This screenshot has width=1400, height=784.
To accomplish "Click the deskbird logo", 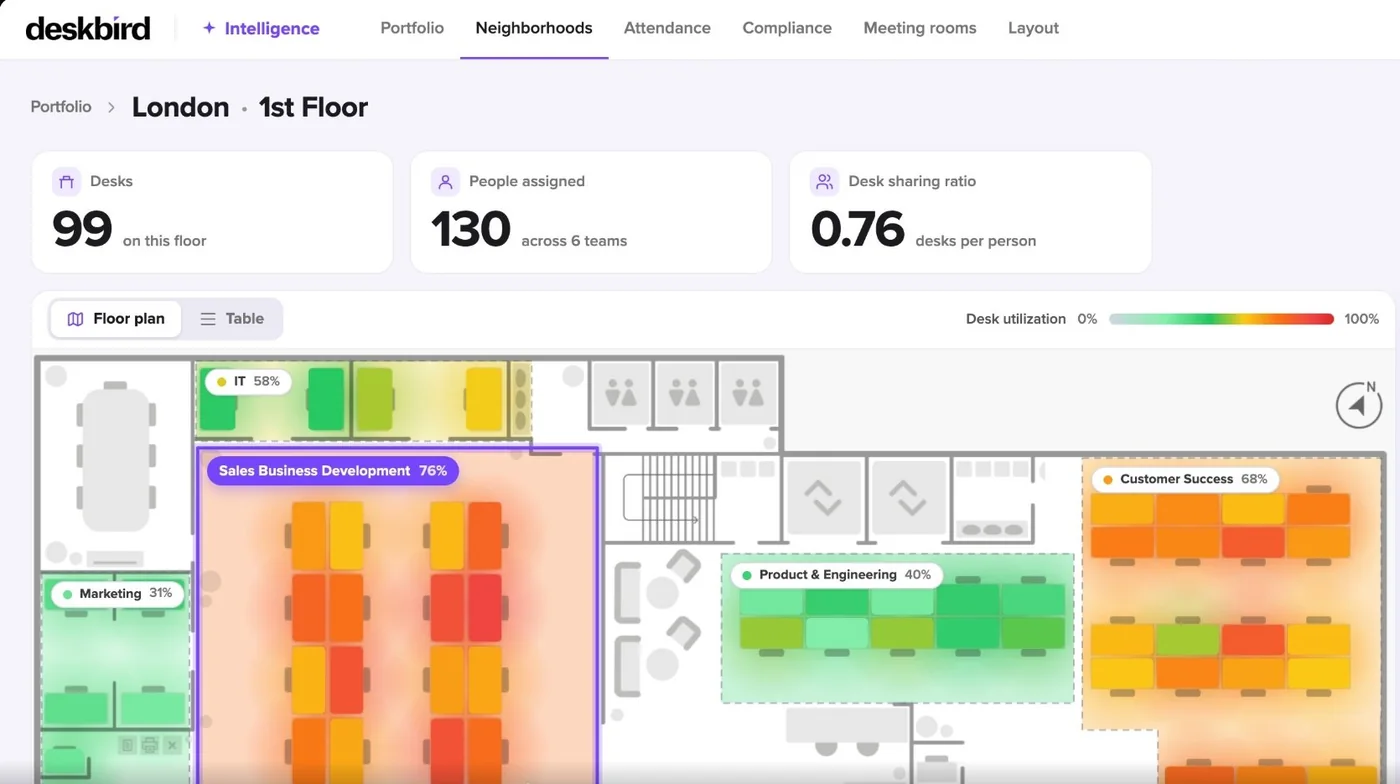I will coord(88,28).
